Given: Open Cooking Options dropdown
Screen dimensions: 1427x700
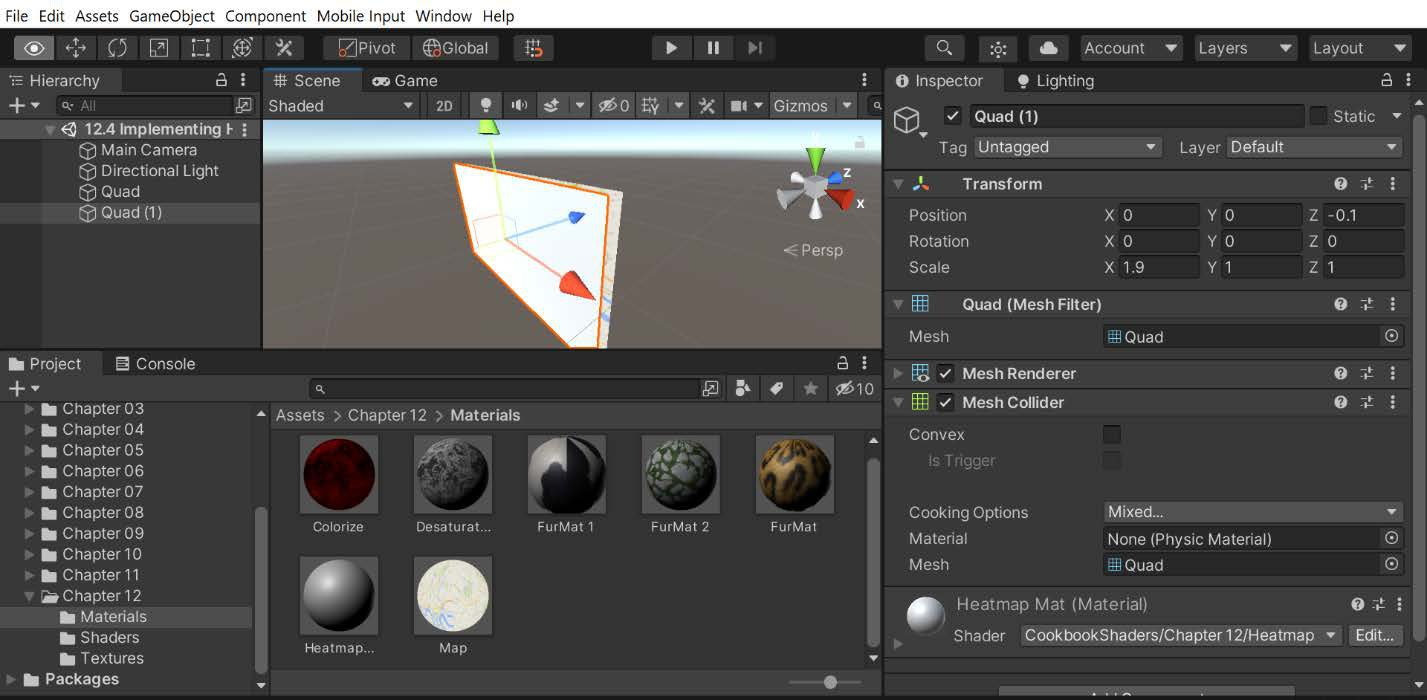Looking at the screenshot, I should click(1253, 512).
